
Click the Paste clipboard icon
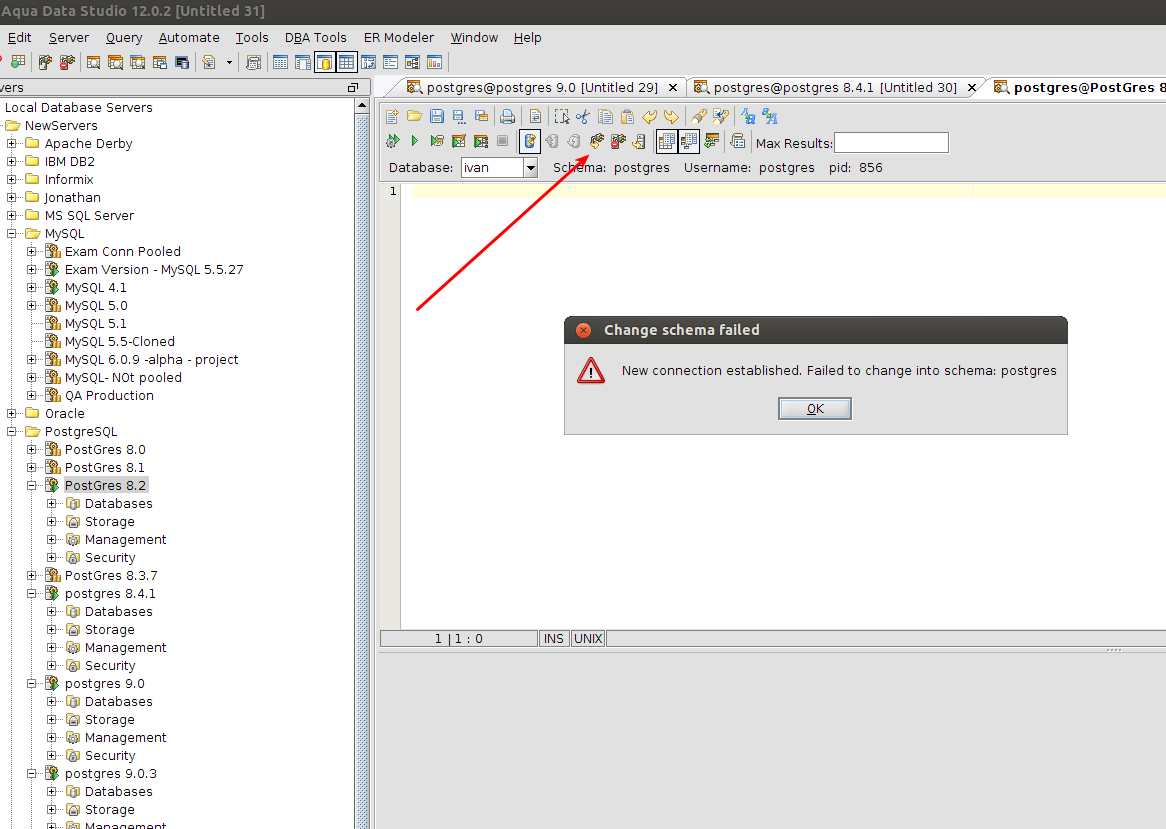click(x=627, y=116)
